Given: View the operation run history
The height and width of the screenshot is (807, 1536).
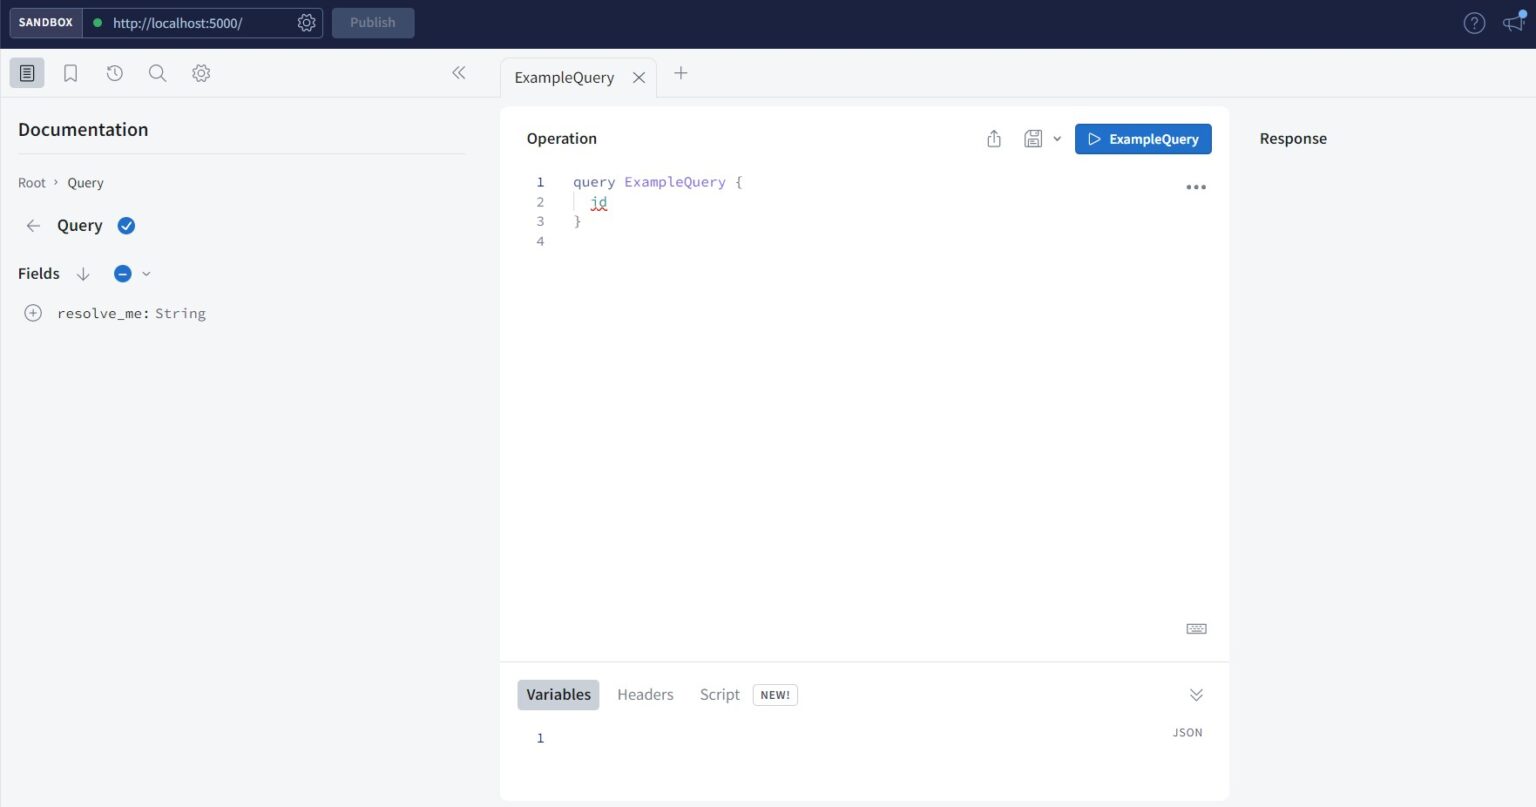Looking at the screenshot, I should click(113, 72).
